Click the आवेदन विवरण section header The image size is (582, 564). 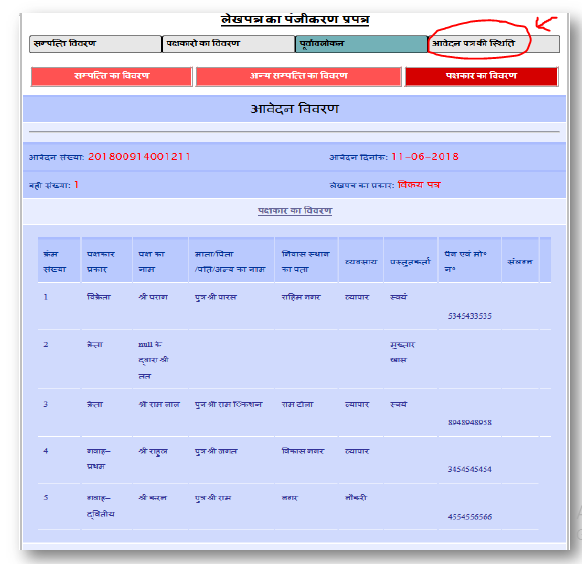(x=294, y=109)
